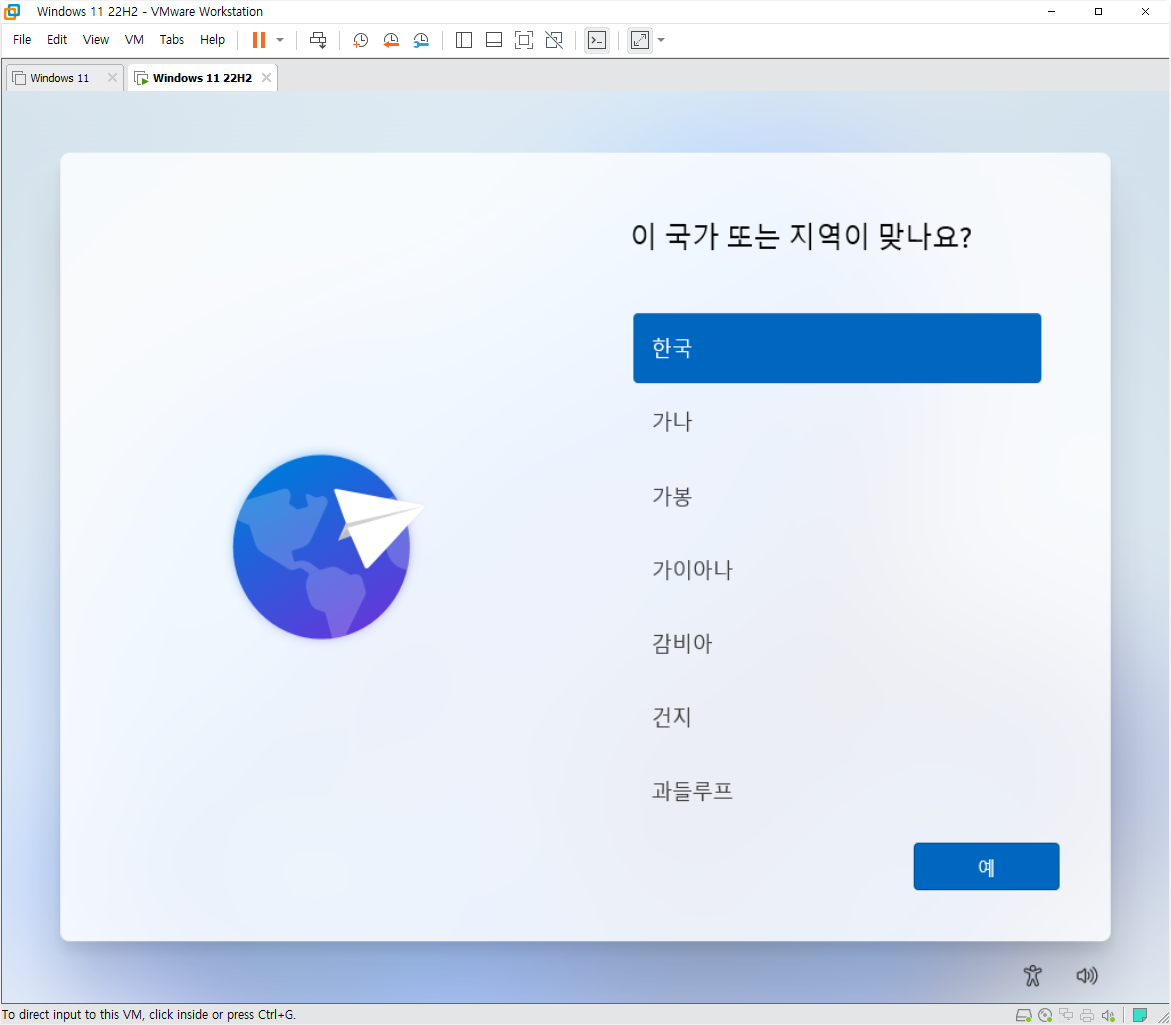Screen dimensions: 1171x1025
Task: Select 한국 in the region list
Action: (x=836, y=348)
